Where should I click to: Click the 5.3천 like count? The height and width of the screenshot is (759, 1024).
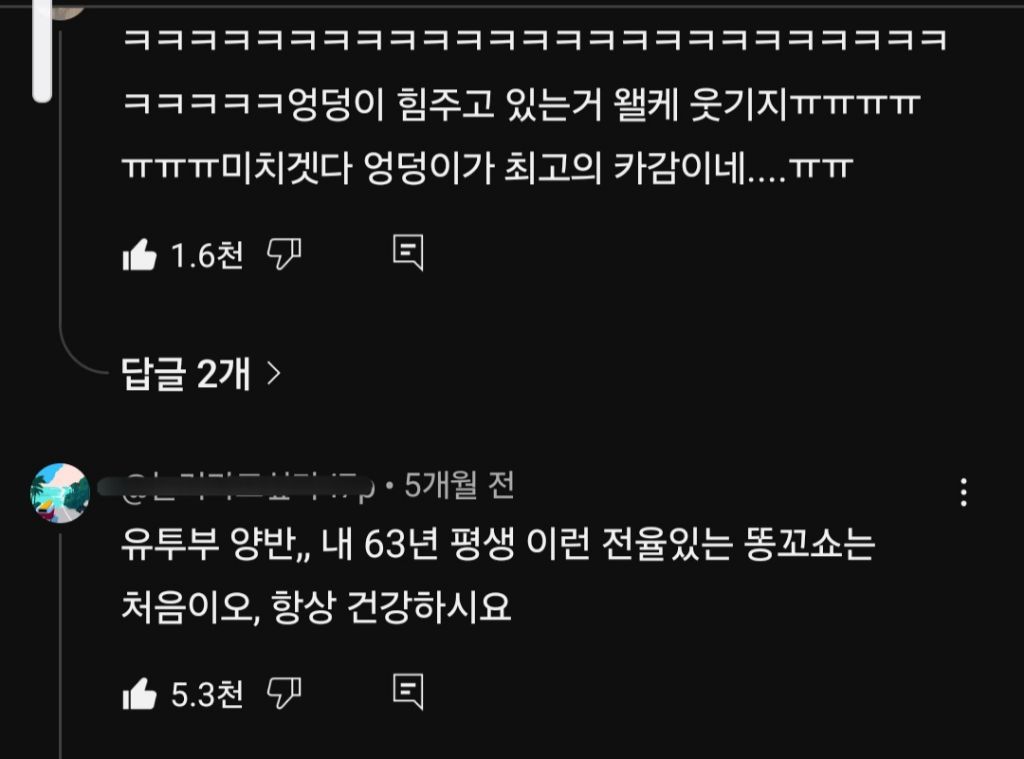(207, 694)
